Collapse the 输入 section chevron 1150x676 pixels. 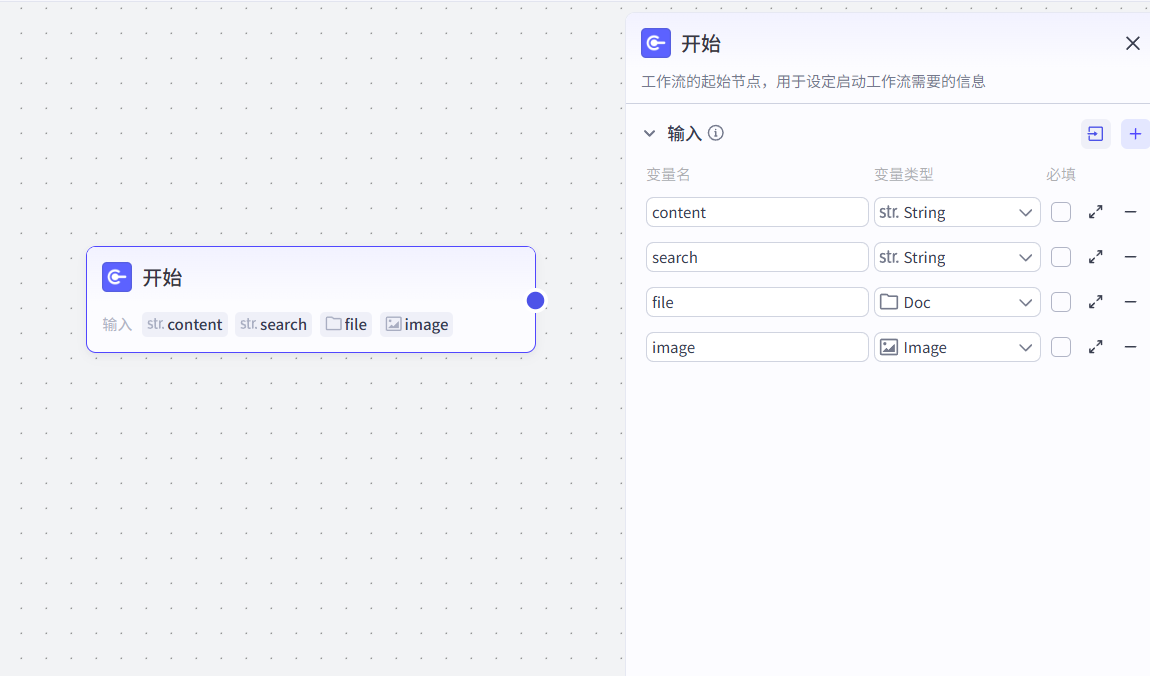coord(649,133)
